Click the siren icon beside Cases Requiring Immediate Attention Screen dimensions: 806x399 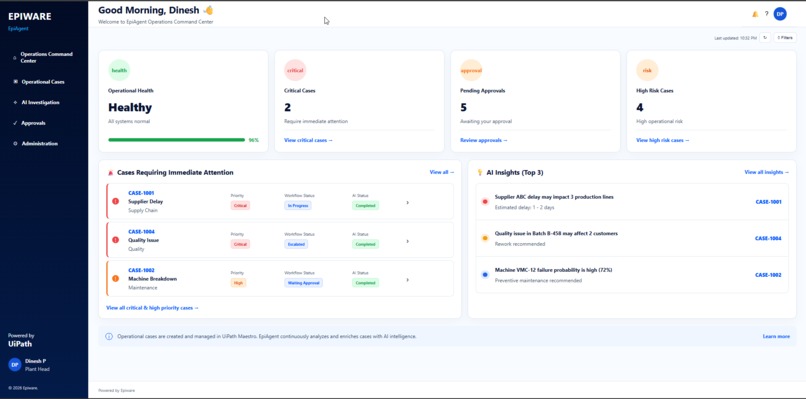110,173
